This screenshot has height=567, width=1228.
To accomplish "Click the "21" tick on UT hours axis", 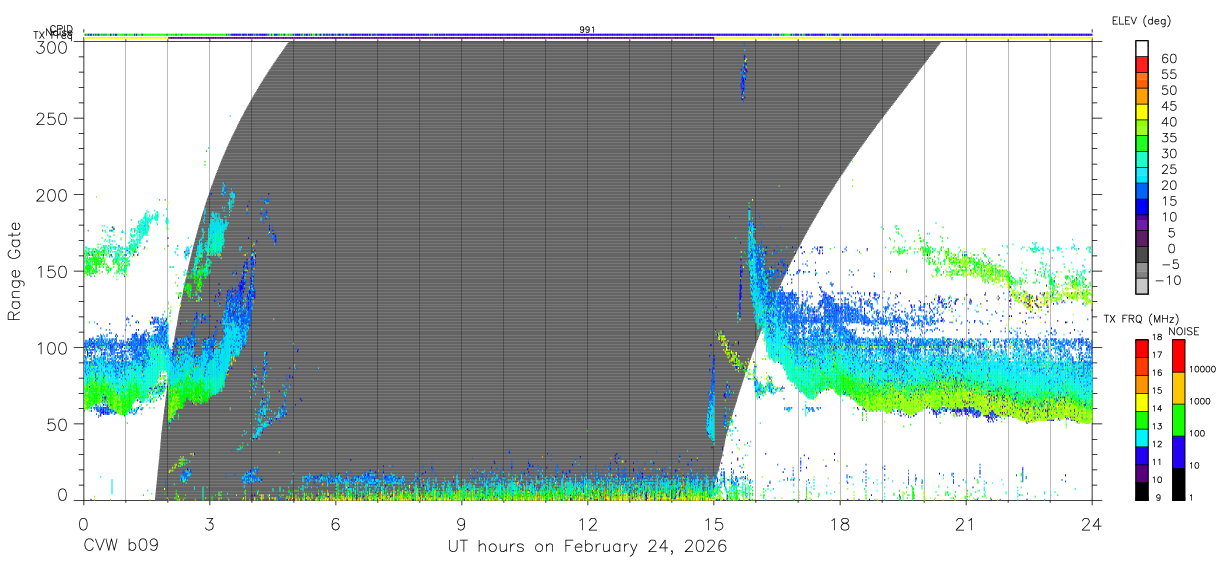I will 966,523.
